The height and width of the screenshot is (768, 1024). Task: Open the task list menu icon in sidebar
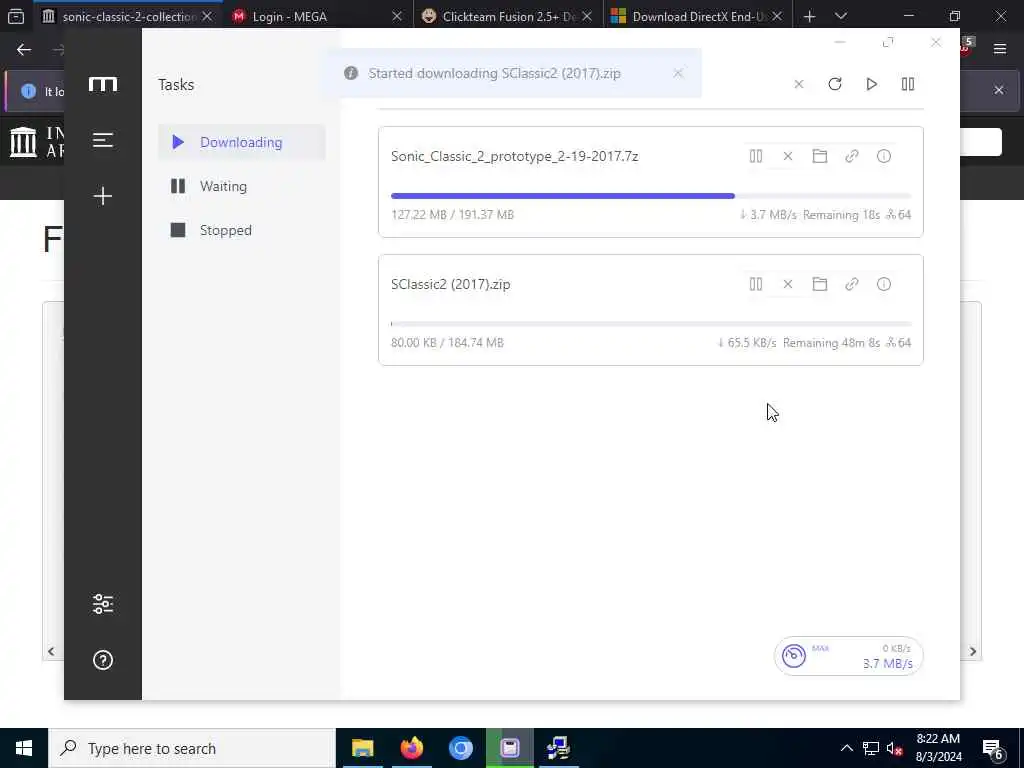tap(103, 140)
